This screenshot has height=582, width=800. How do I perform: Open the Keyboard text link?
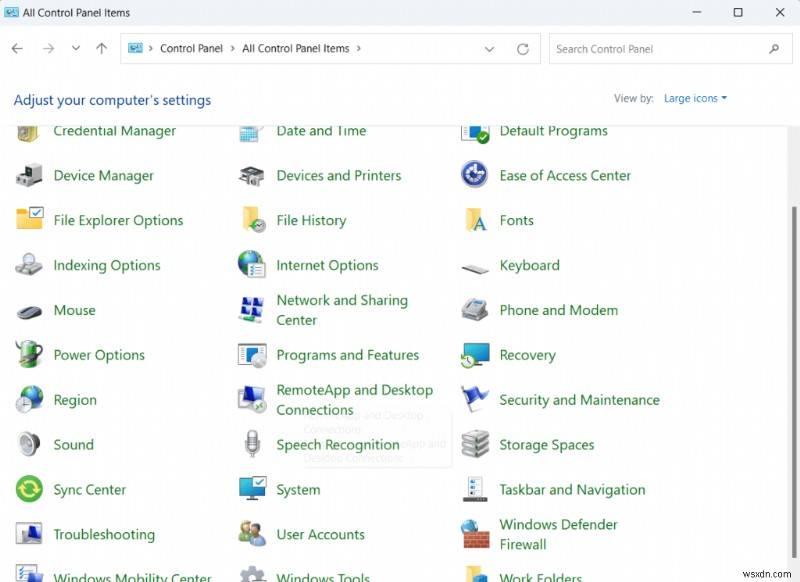(530, 265)
